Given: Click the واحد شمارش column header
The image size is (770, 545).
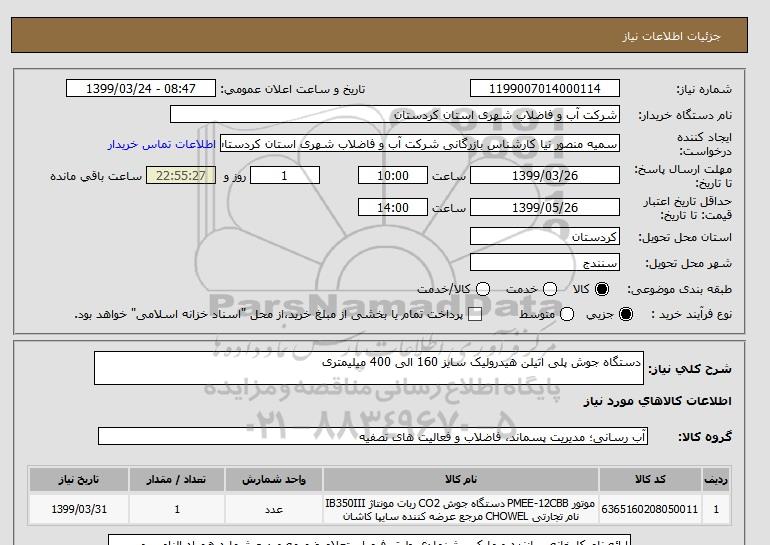Looking at the screenshot, I should 274,479.
